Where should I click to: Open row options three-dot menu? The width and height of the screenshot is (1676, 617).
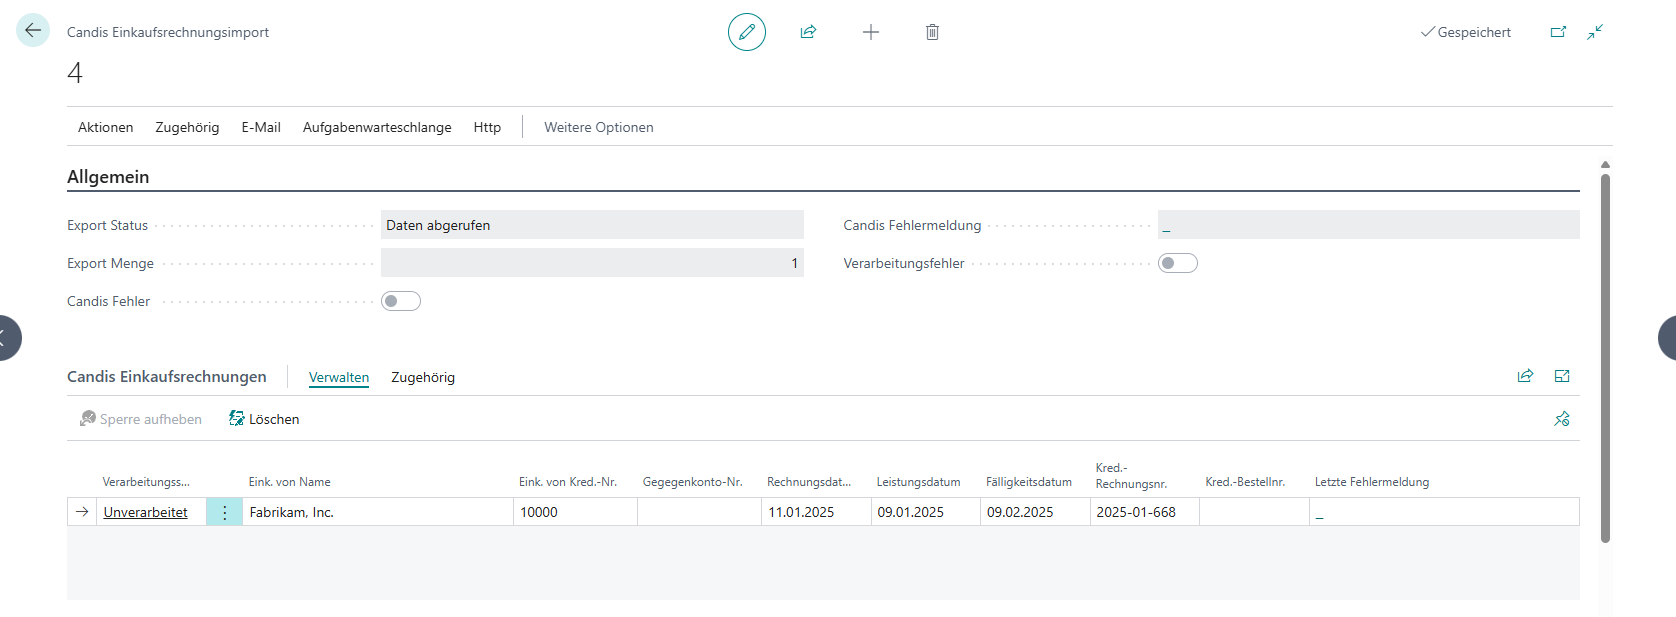[x=225, y=512]
